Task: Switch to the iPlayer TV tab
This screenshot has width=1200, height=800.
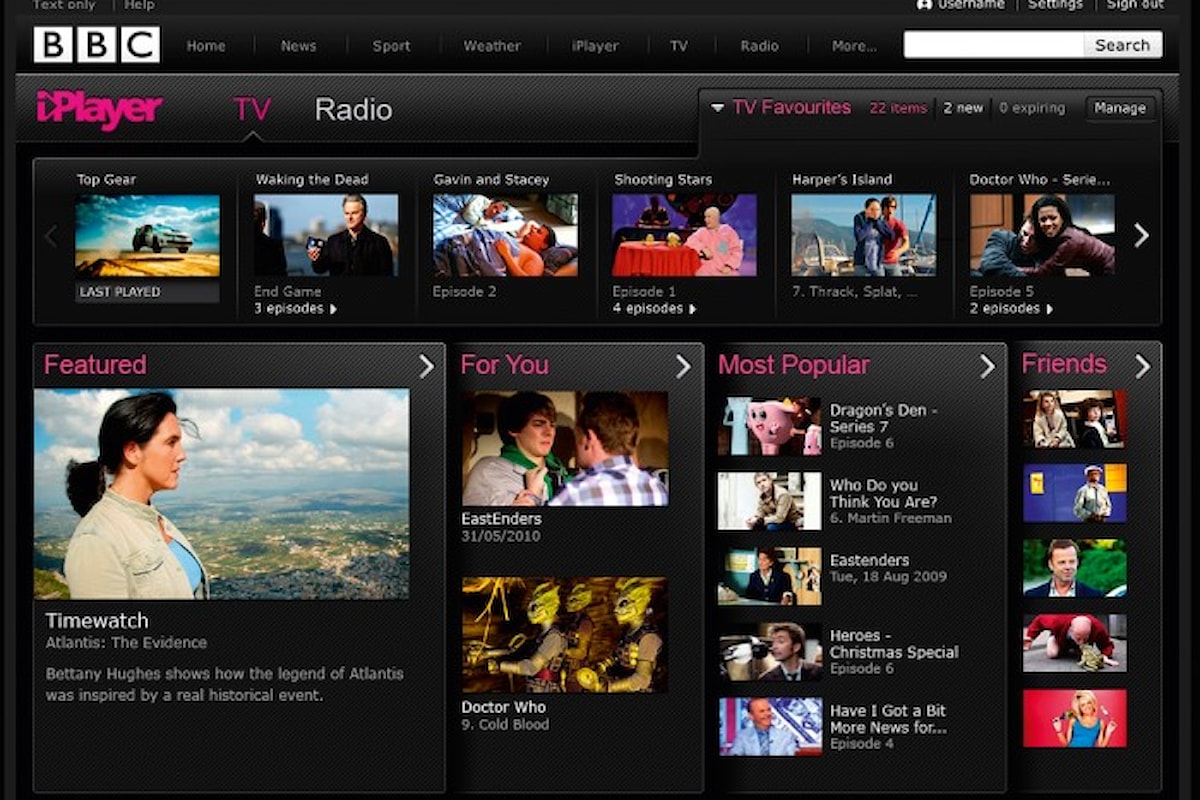Action: point(252,109)
